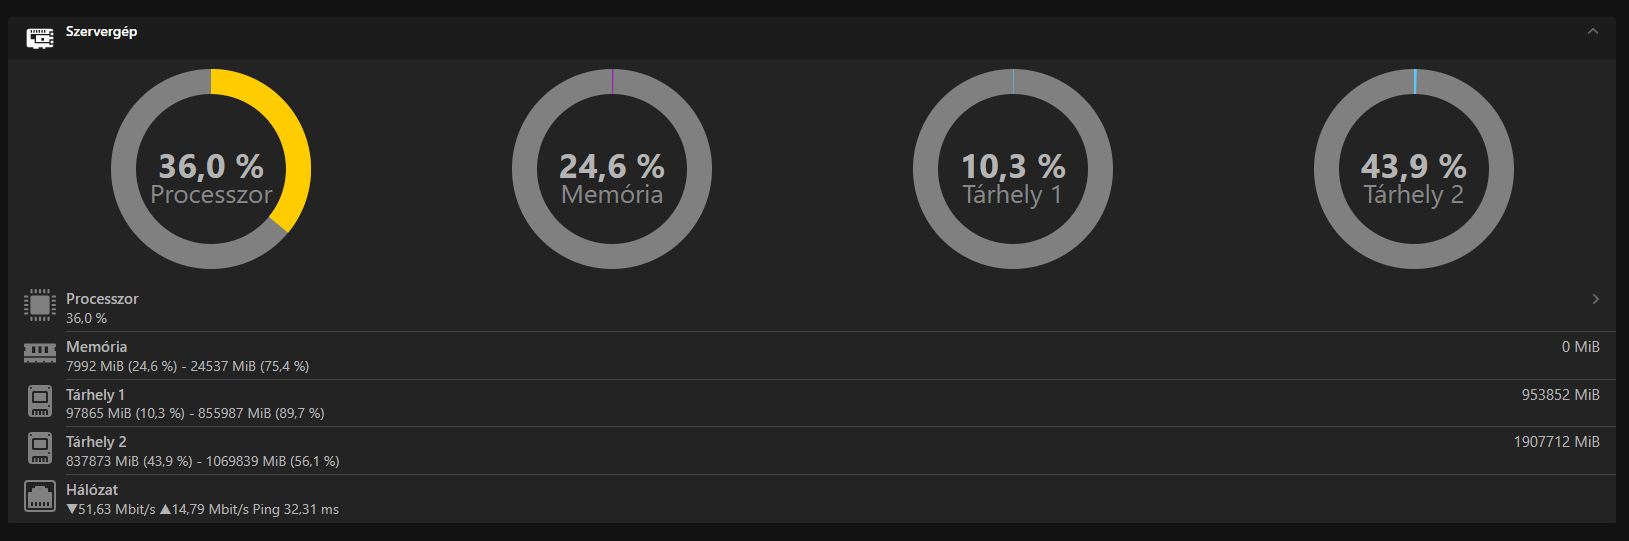1629x541 pixels.
Task: Click the Processzor chip icon
Action: coord(40,305)
